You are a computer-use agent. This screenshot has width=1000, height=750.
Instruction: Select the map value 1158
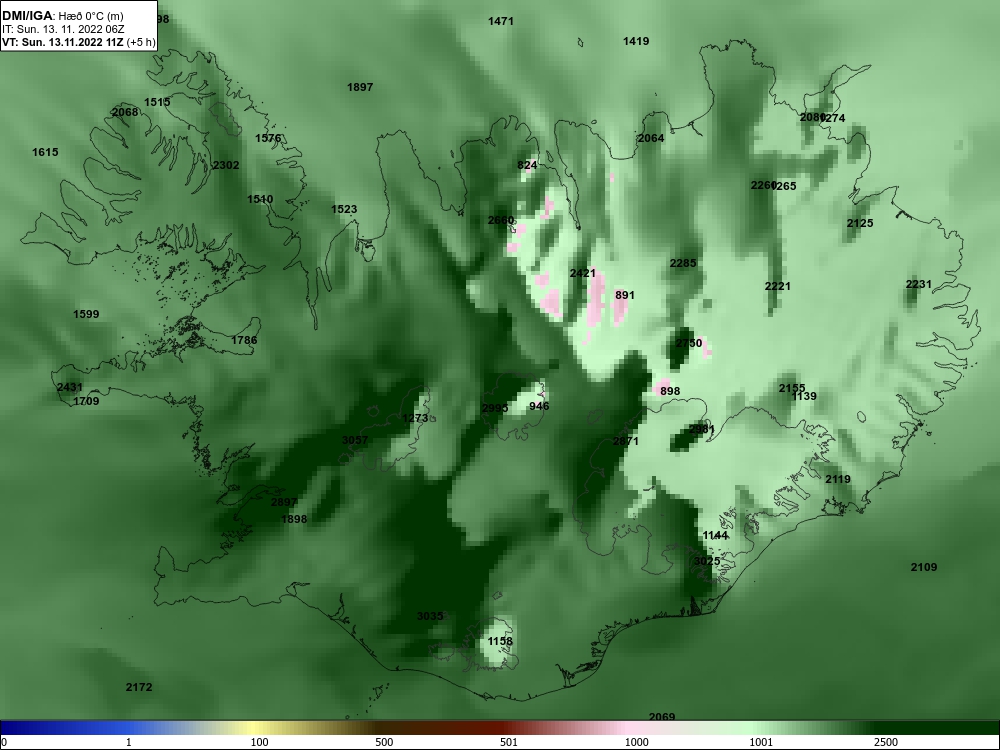(x=500, y=642)
